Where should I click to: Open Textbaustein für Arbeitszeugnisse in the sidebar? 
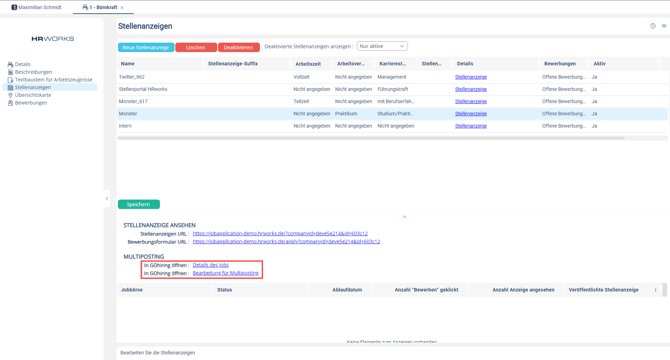[53, 79]
